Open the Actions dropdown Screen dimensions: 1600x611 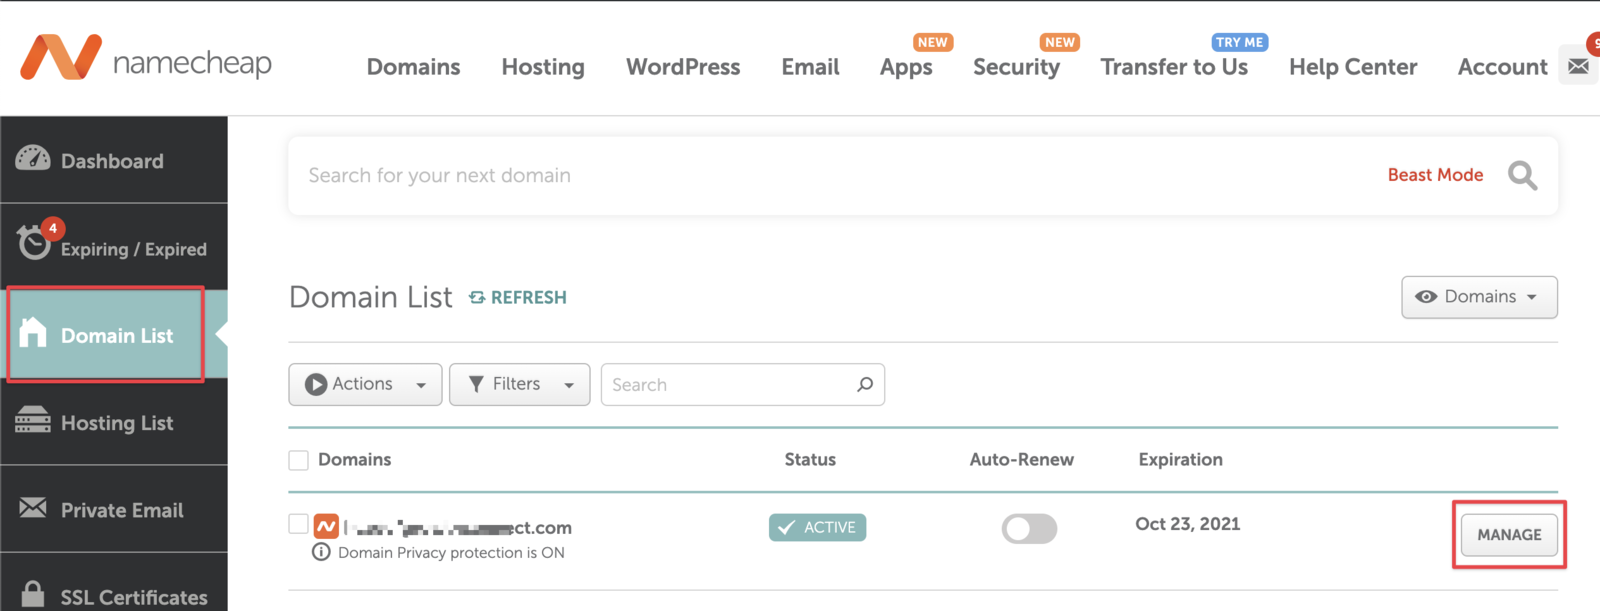pyautogui.click(x=365, y=385)
